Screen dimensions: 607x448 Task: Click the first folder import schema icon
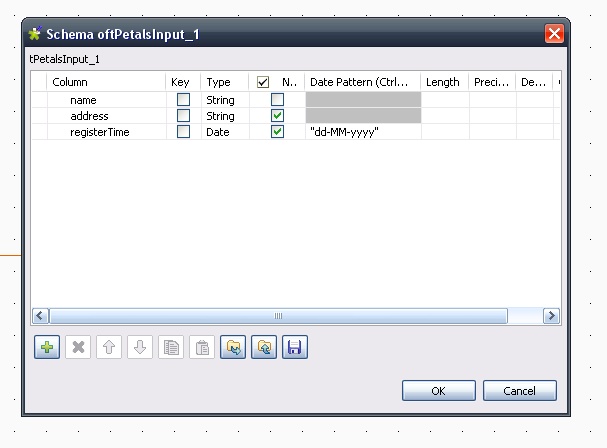point(233,348)
